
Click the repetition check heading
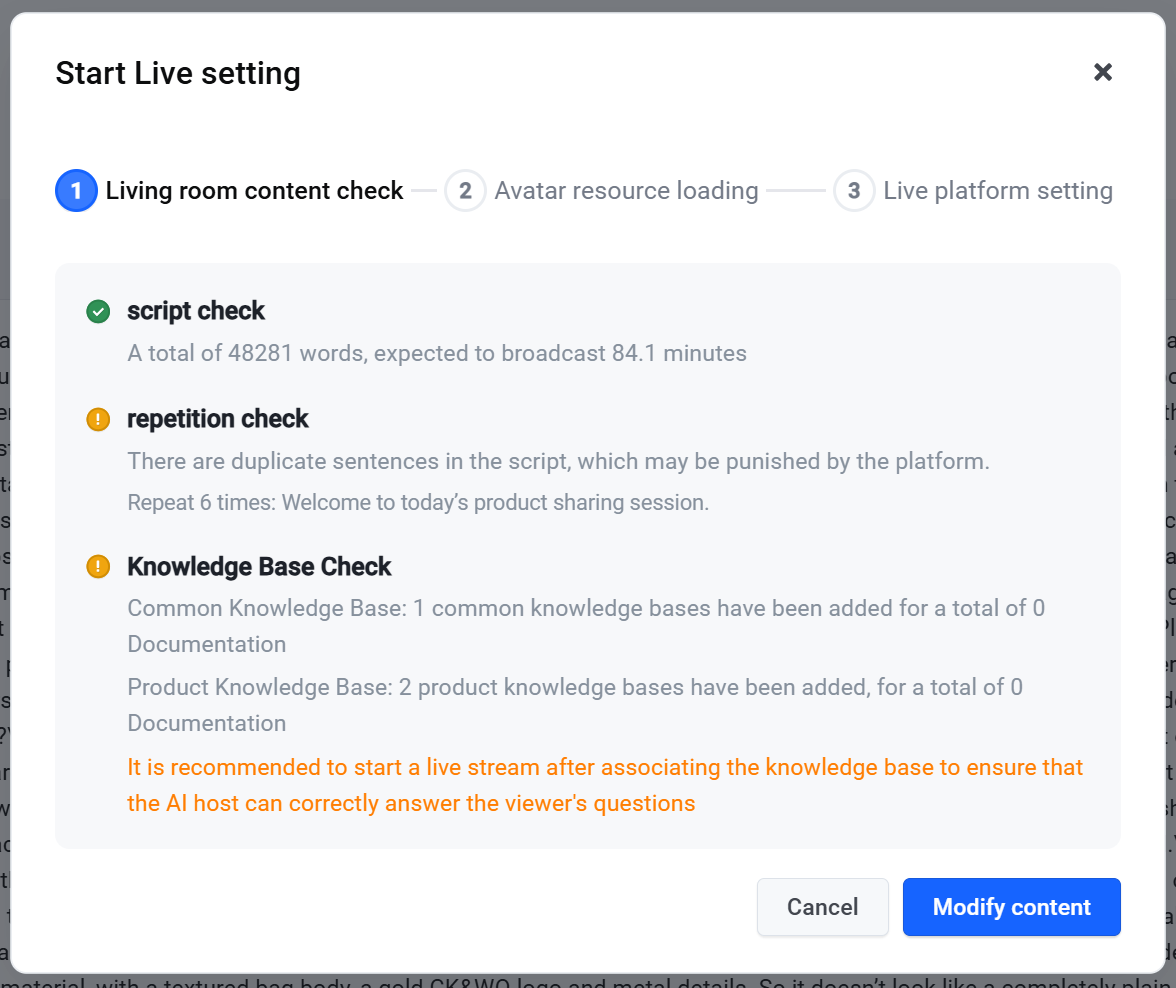(x=218, y=419)
